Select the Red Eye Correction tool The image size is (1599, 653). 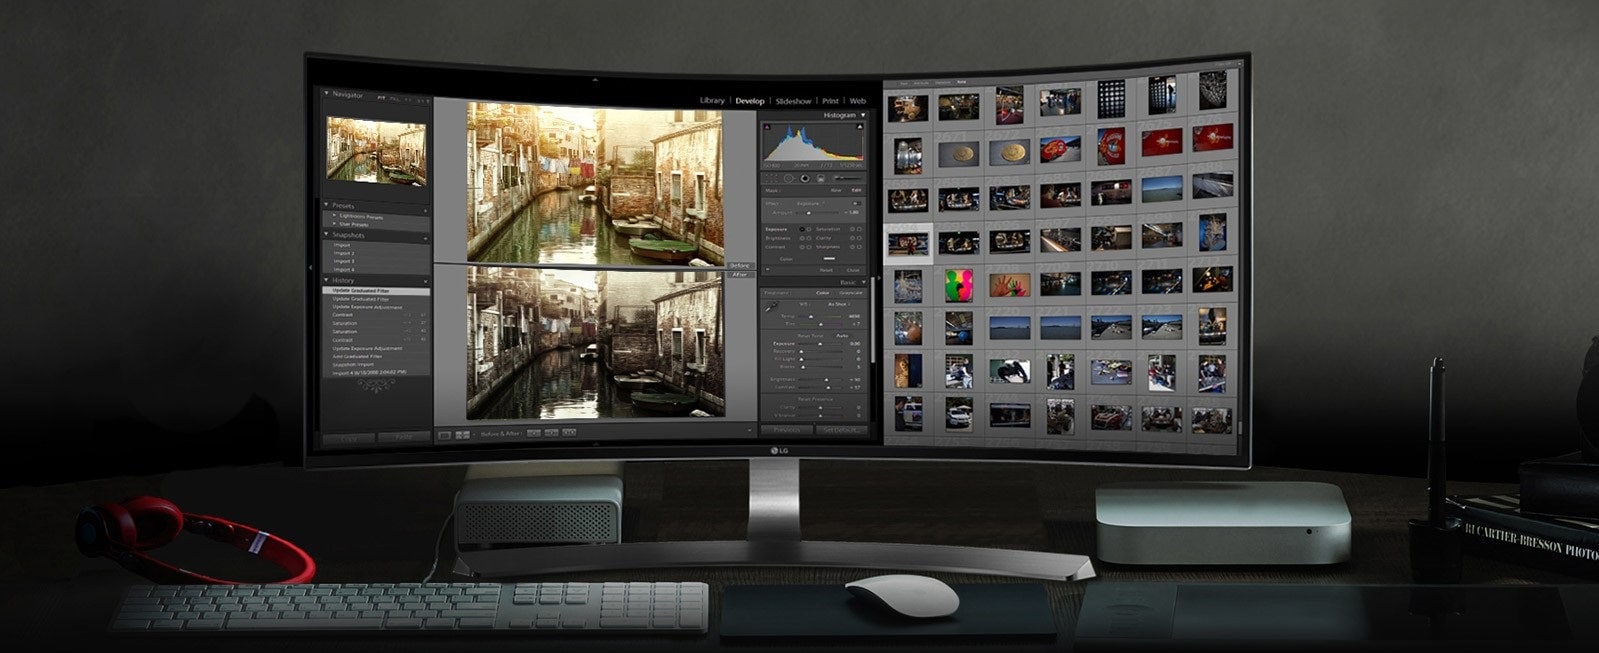click(805, 177)
